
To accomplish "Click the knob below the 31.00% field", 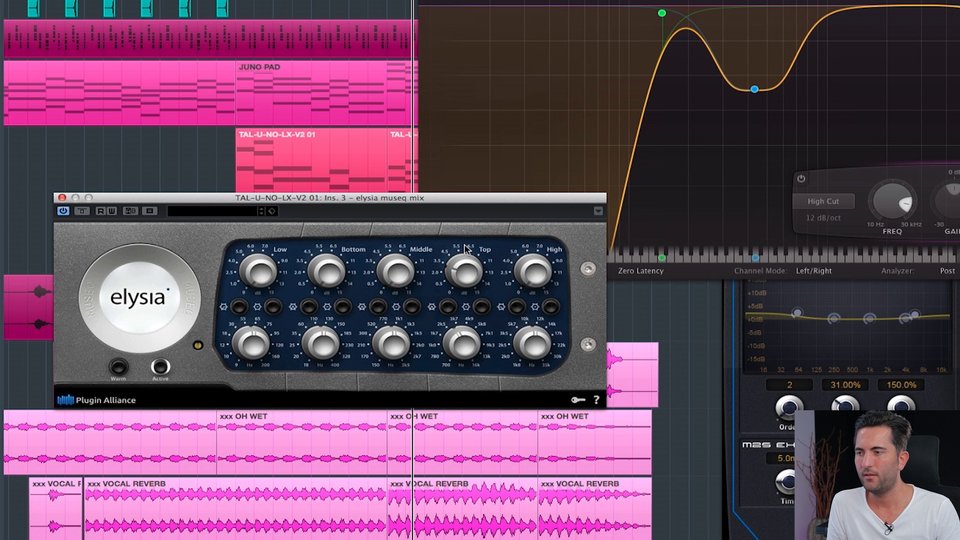I will coord(845,403).
